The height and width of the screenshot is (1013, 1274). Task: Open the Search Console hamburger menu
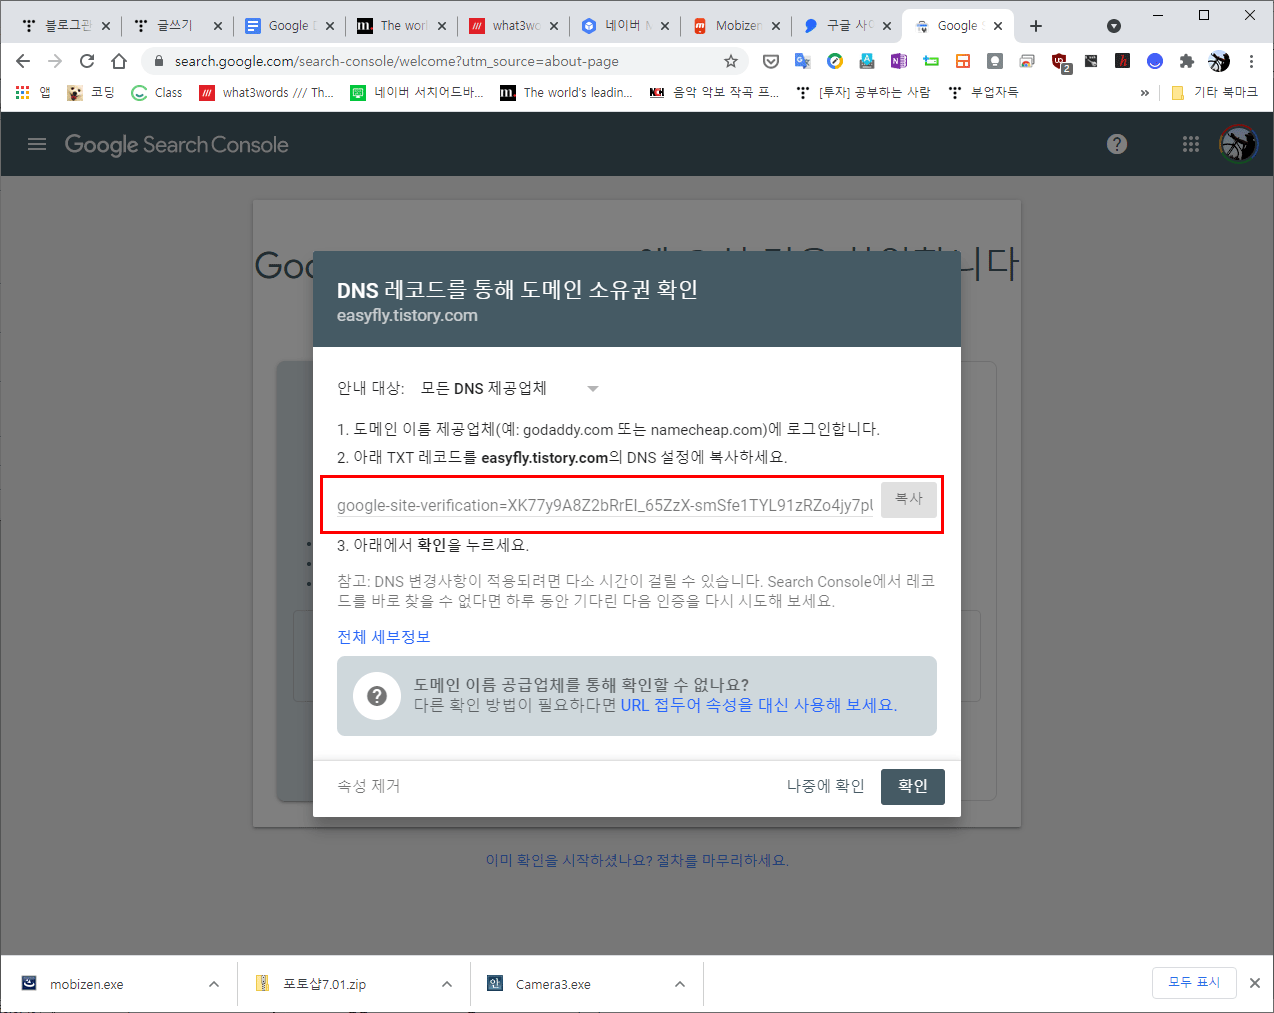pos(37,144)
